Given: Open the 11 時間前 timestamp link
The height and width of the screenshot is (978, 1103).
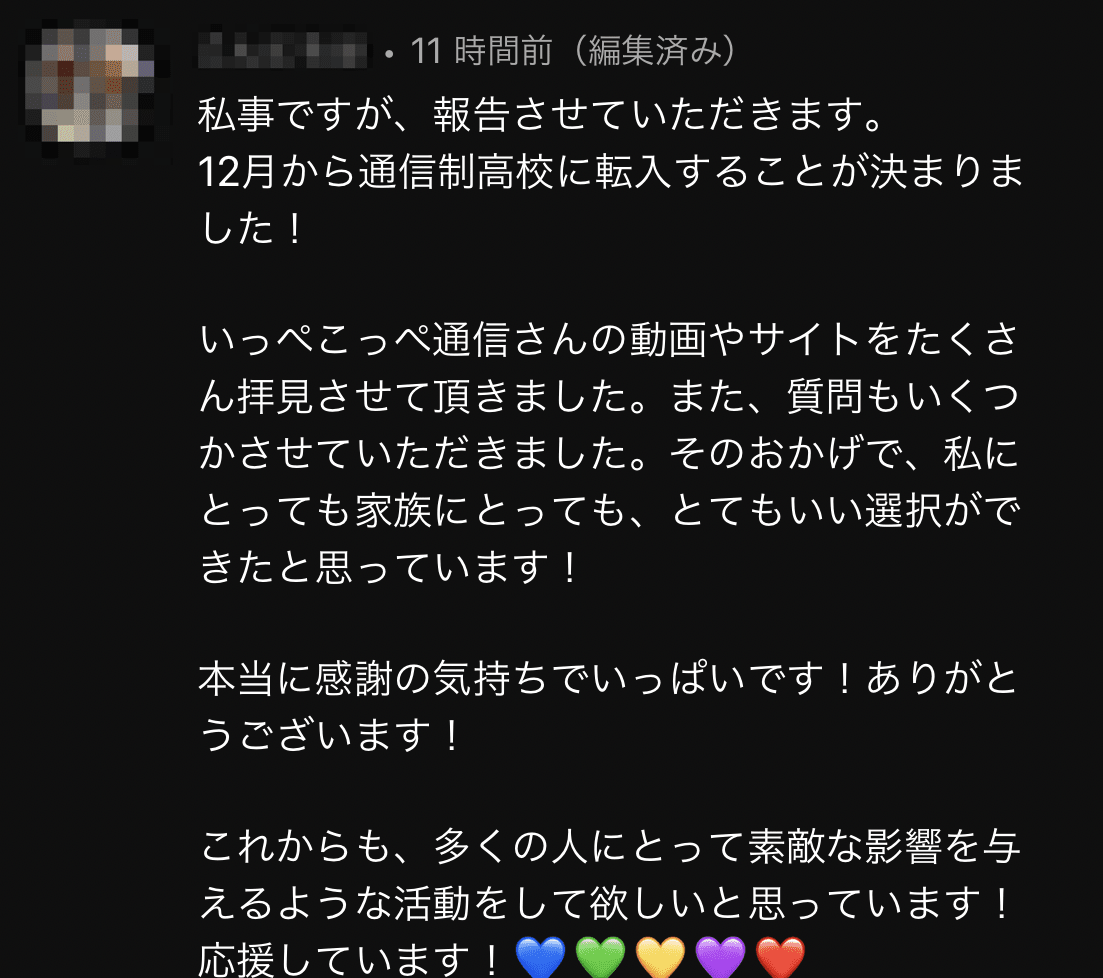Looking at the screenshot, I should coord(481,51).
